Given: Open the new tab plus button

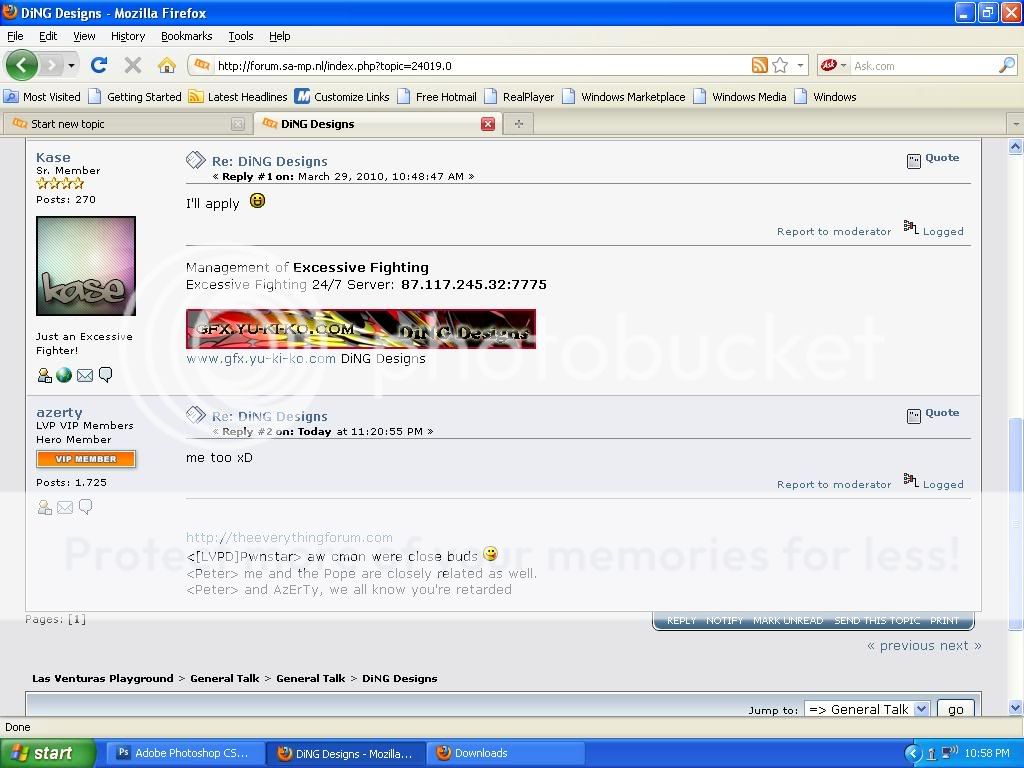Looking at the screenshot, I should (x=518, y=124).
